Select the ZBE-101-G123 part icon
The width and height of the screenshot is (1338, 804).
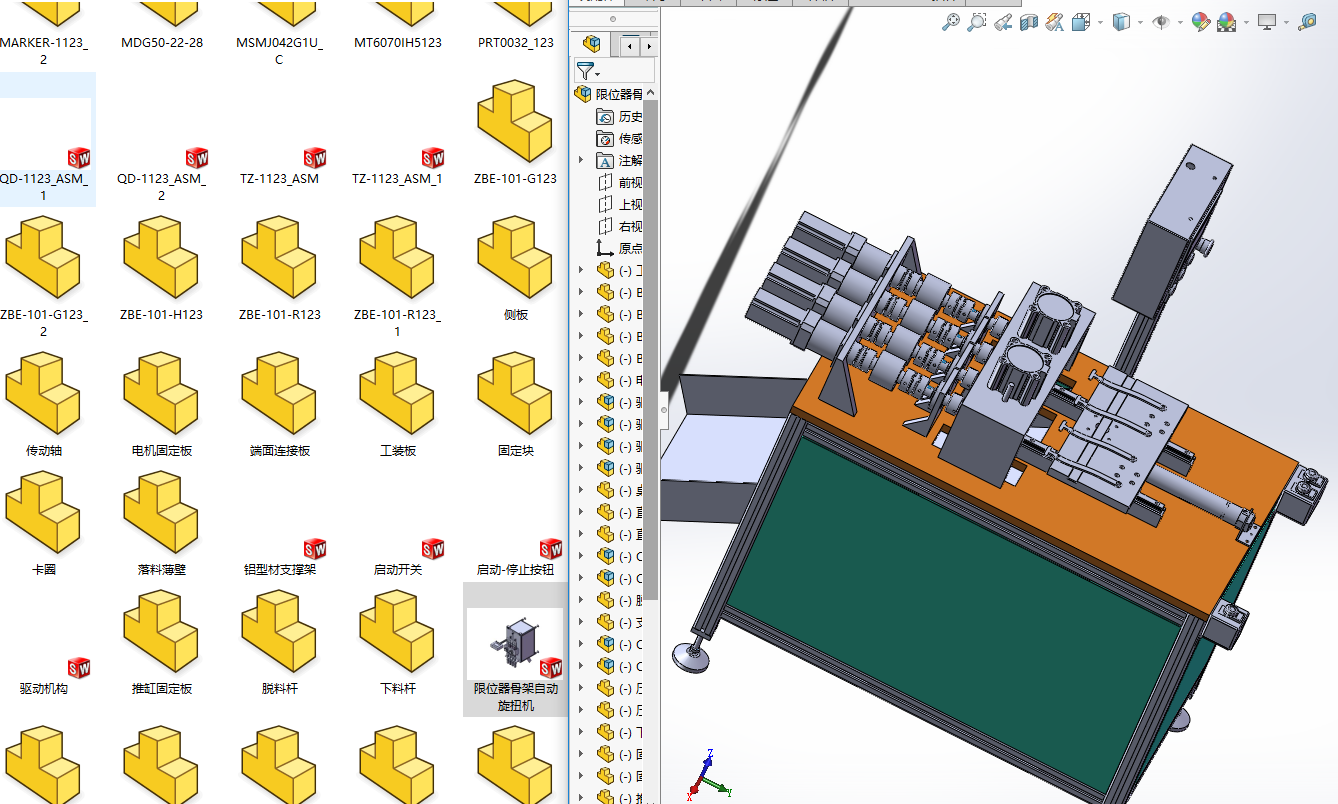(515, 121)
